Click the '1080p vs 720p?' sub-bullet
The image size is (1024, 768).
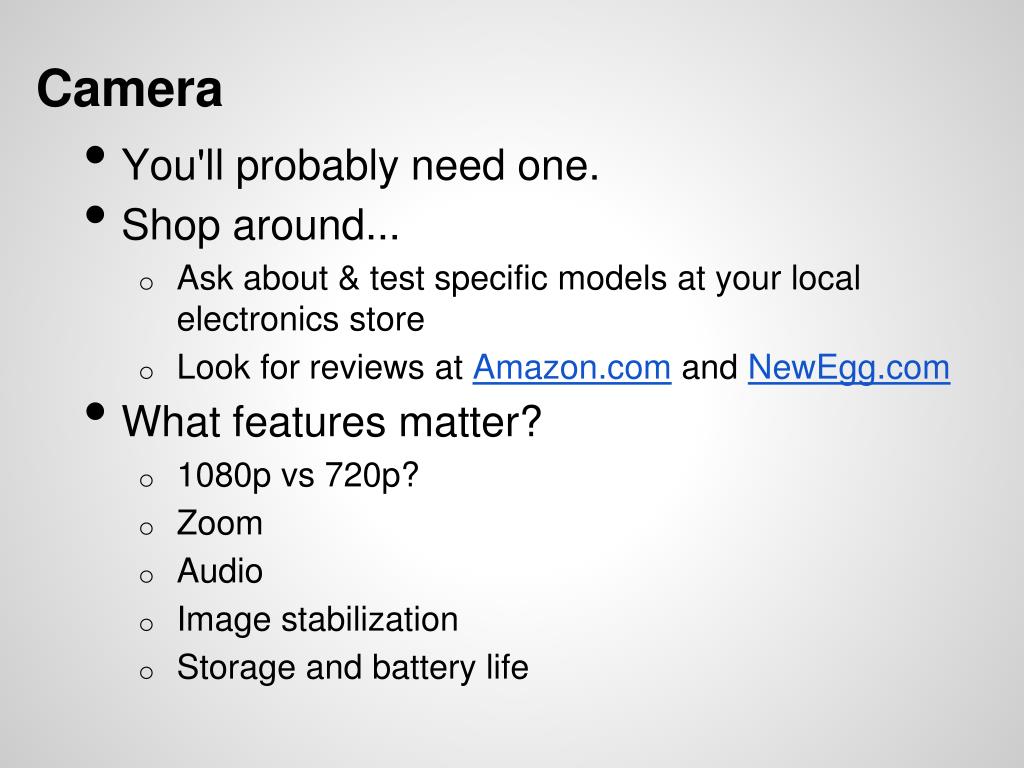click(298, 476)
